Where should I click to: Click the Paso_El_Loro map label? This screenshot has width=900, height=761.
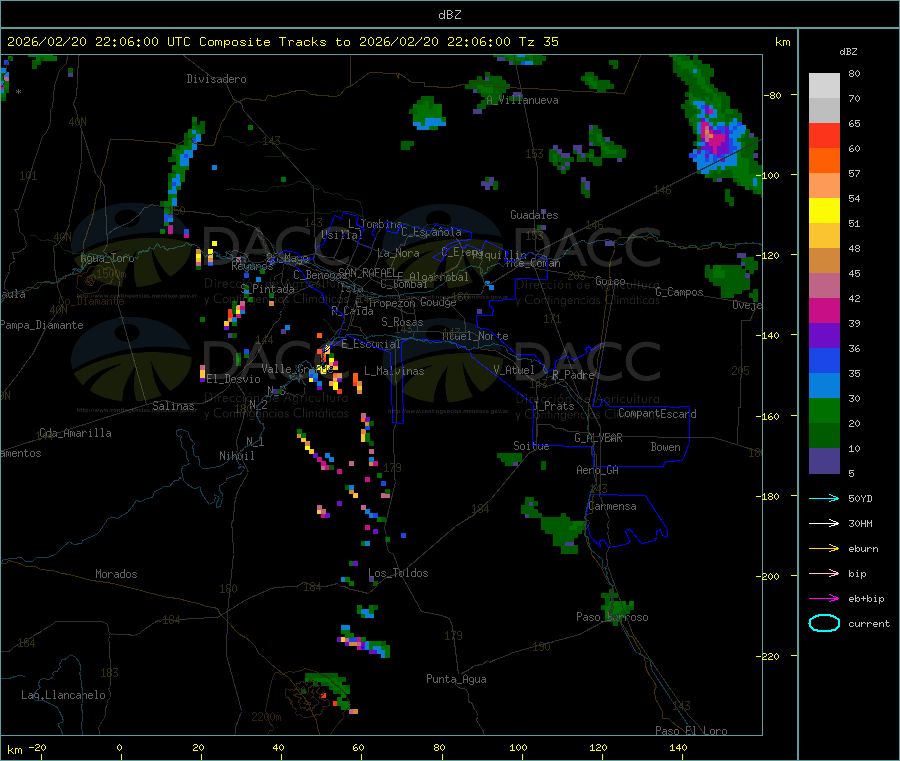pyautogui.click(x=691, y=731)
